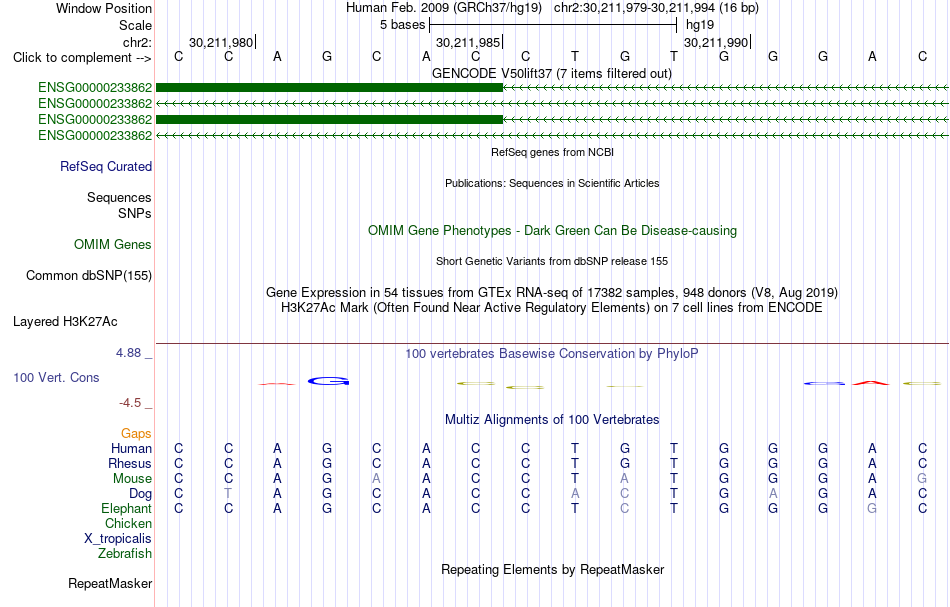Click the chr2: ruler label
Screen dimensions: 950x607
(137, 42)
